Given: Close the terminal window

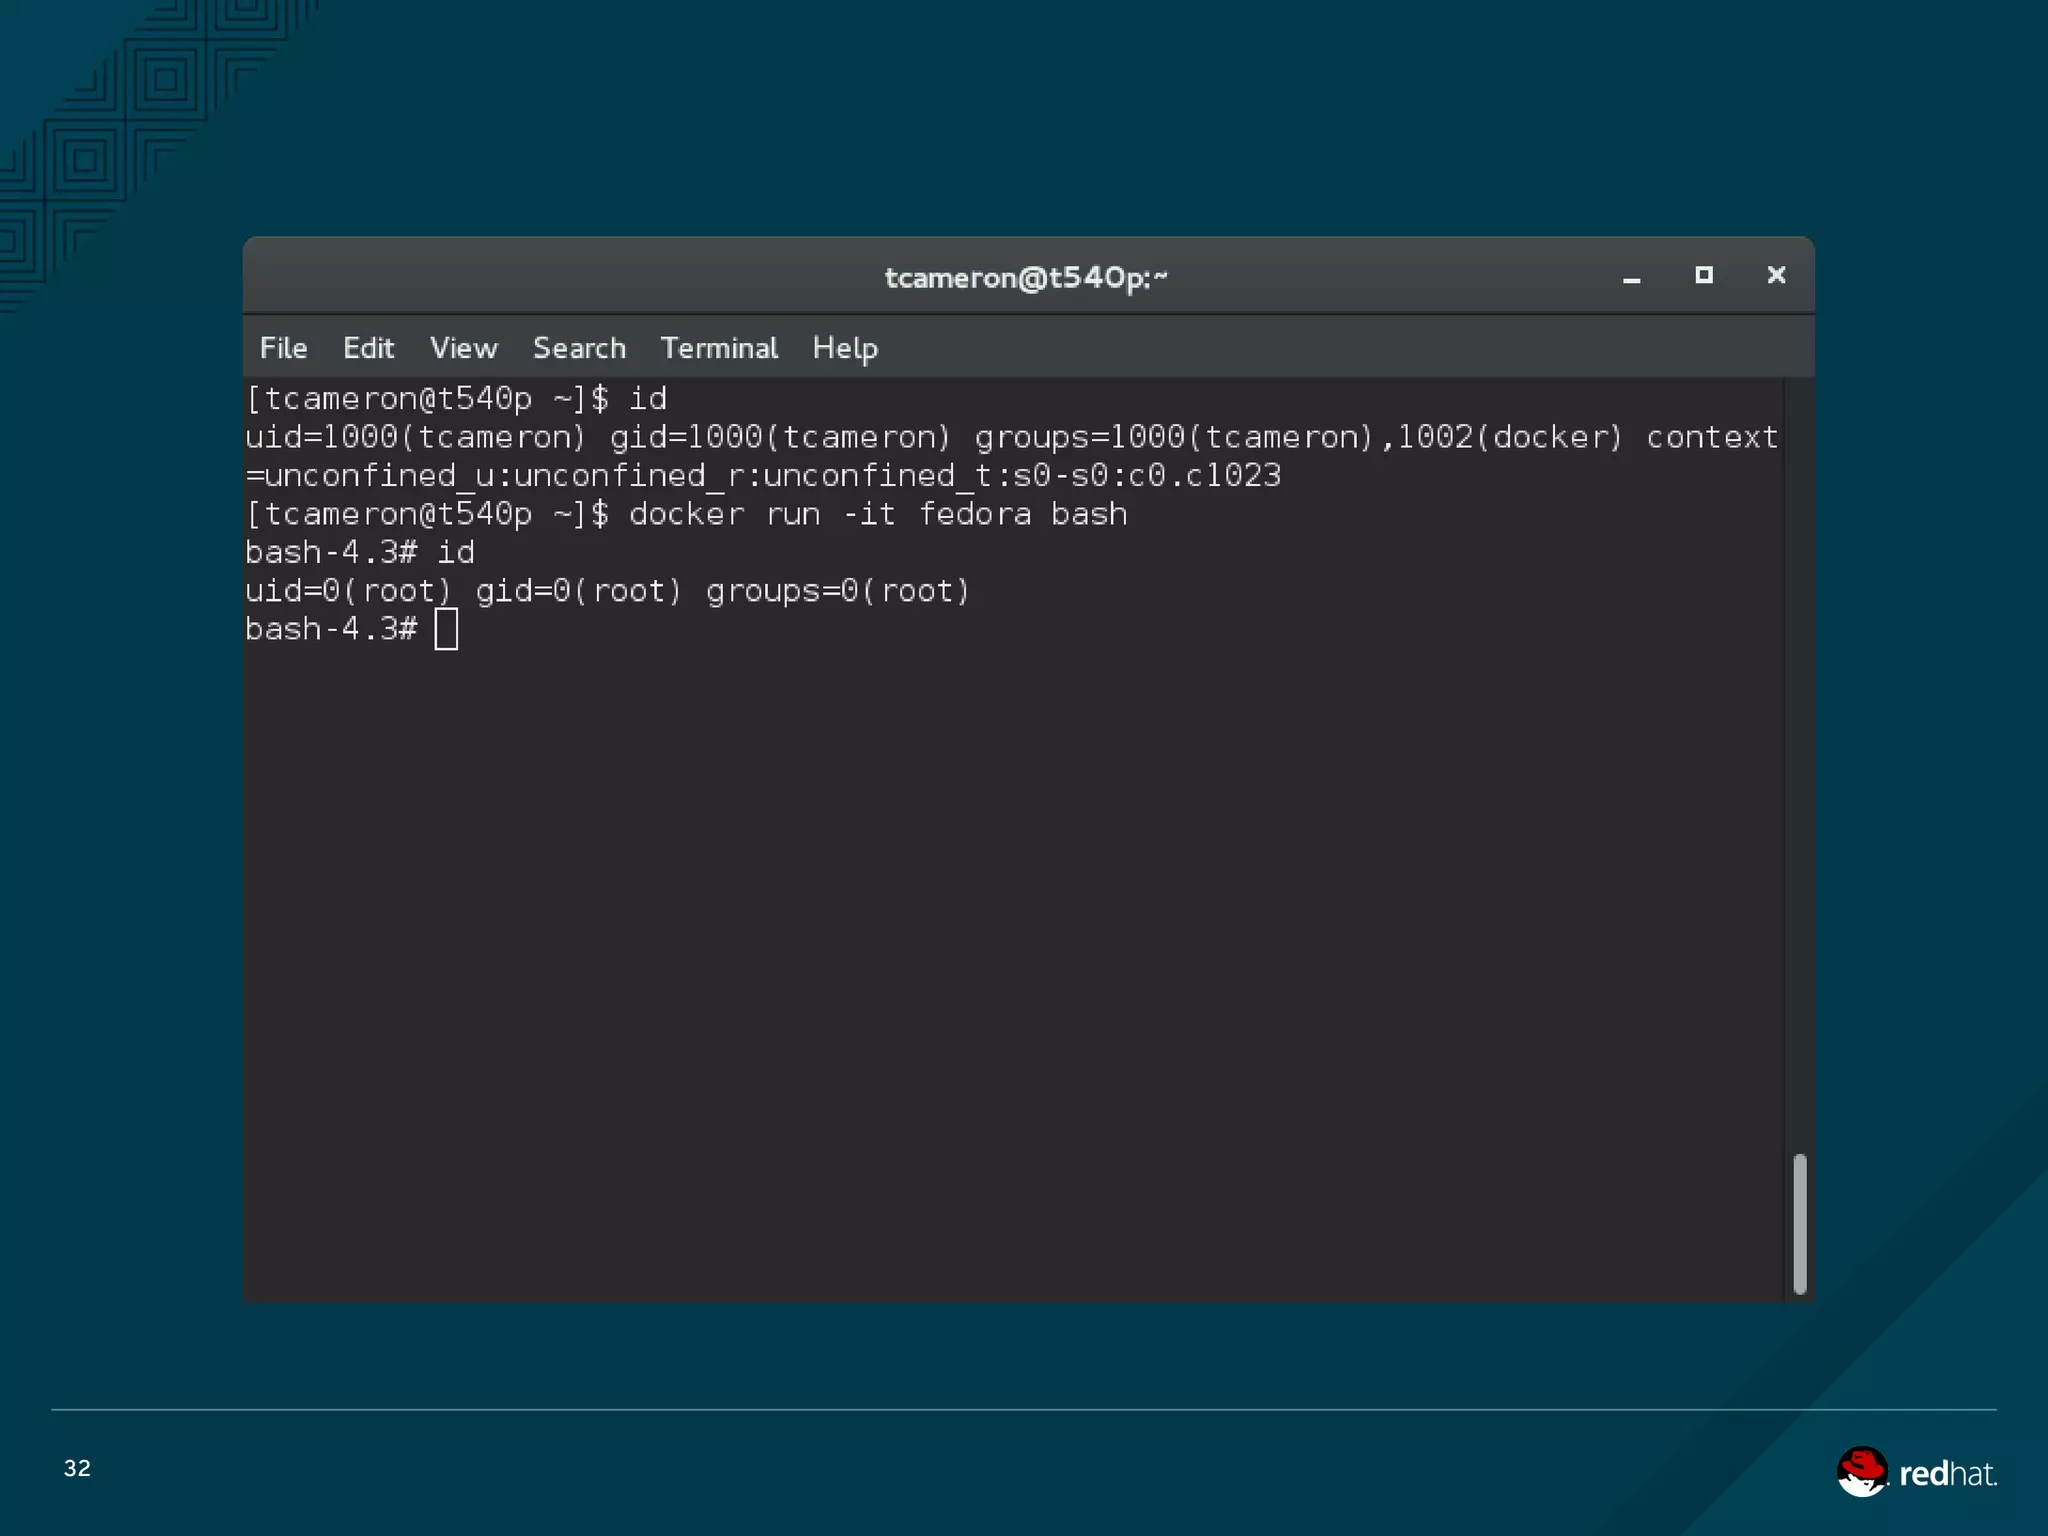Looking at the screenshot, I should point(1776,275).
